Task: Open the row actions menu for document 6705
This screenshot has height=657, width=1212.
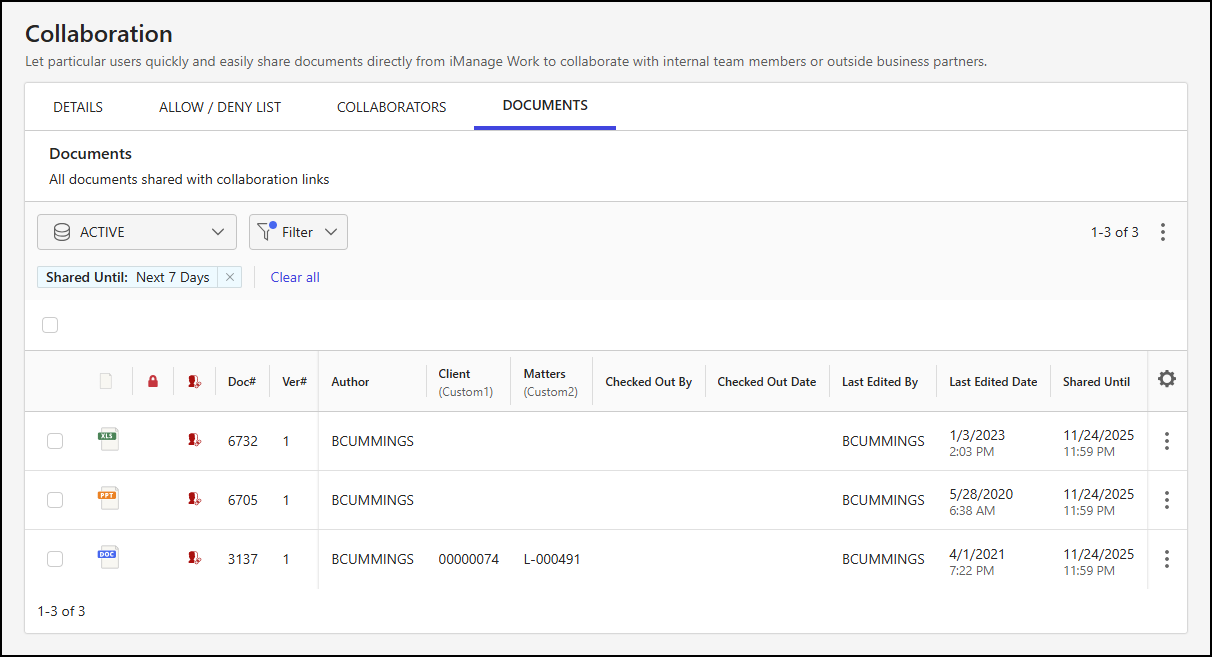Action: click(1167, 499)
